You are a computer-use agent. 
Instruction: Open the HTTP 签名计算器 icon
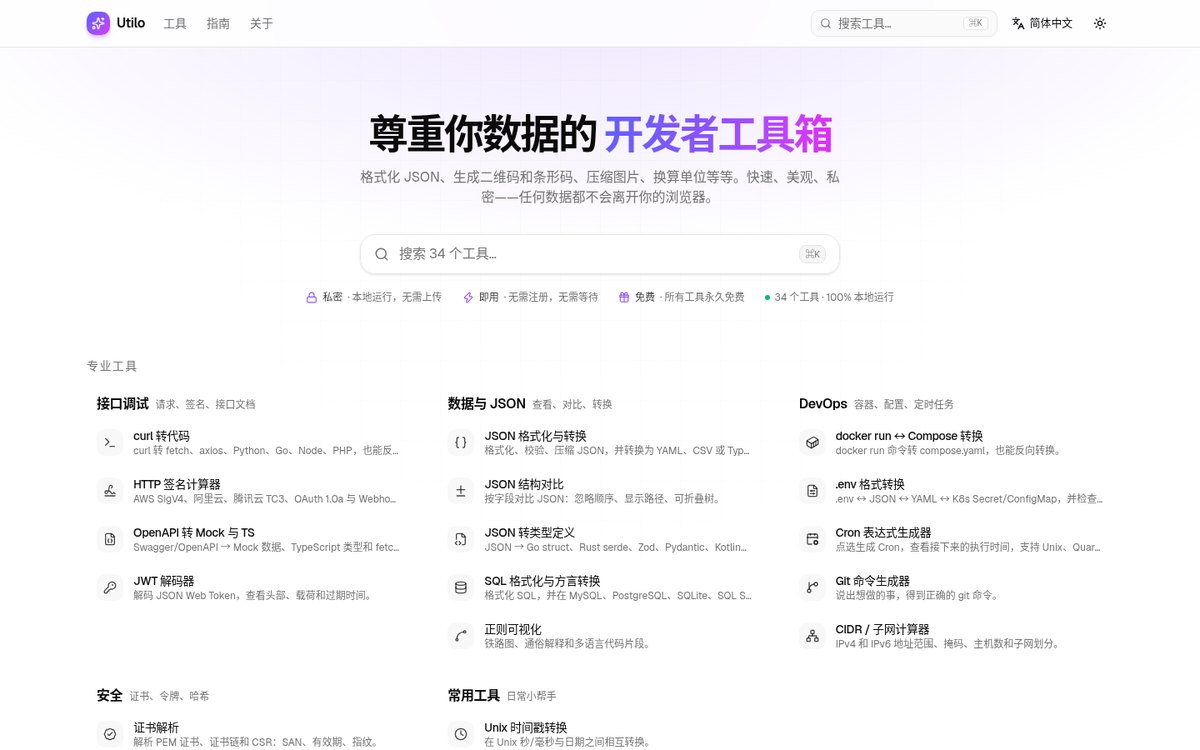110,491
